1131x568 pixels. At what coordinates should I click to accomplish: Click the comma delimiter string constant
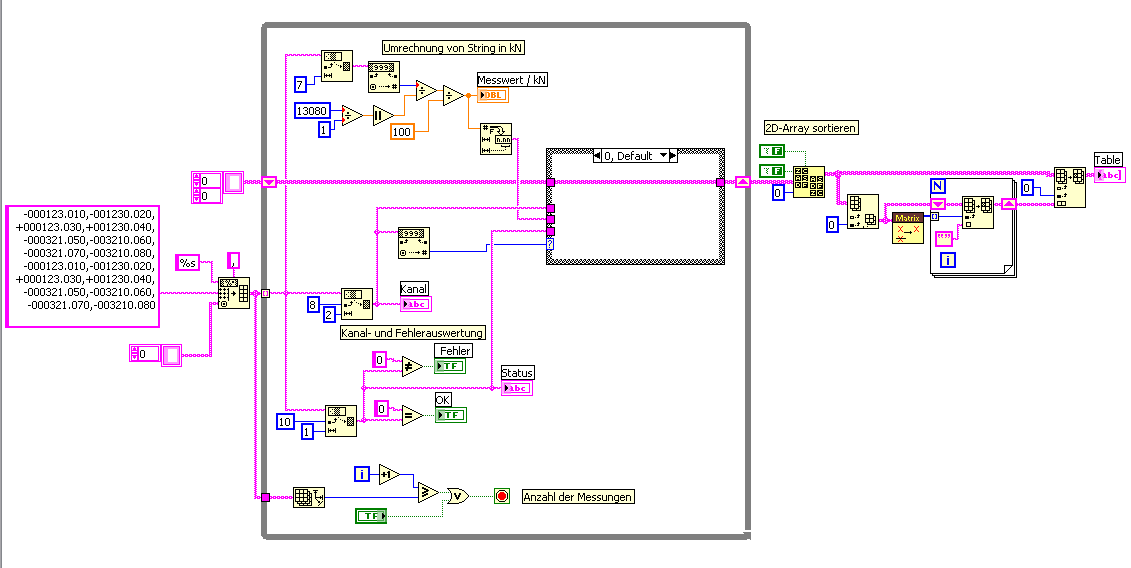233,261
